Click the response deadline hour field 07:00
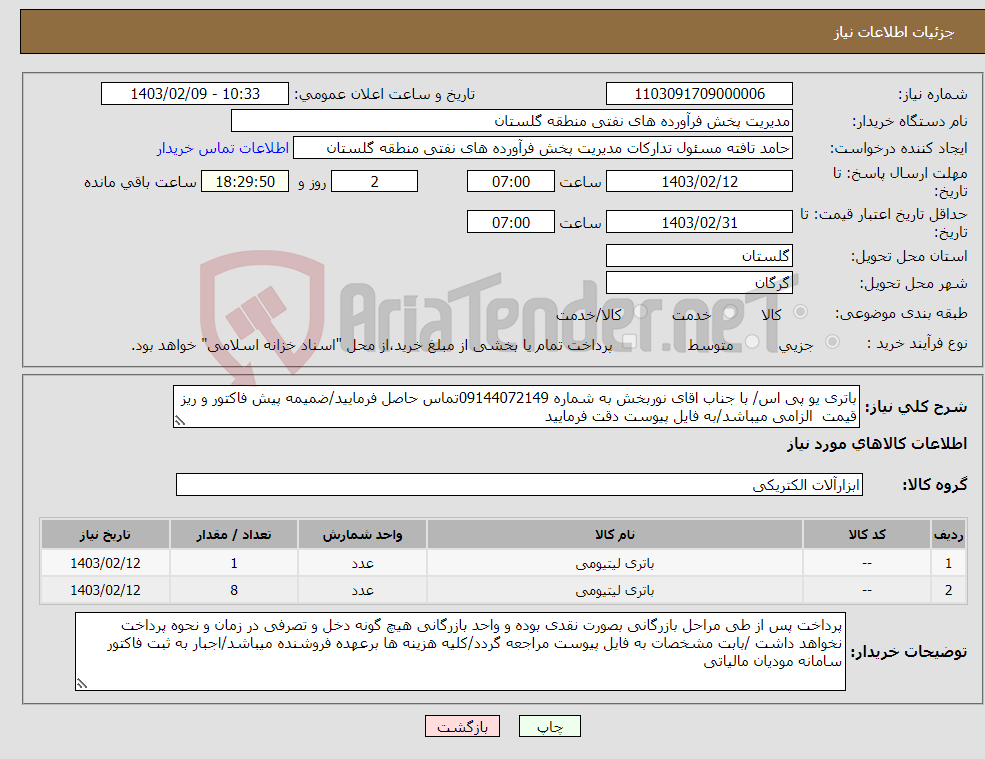Viewport: 985px width, 759px height. click(511, 182)
